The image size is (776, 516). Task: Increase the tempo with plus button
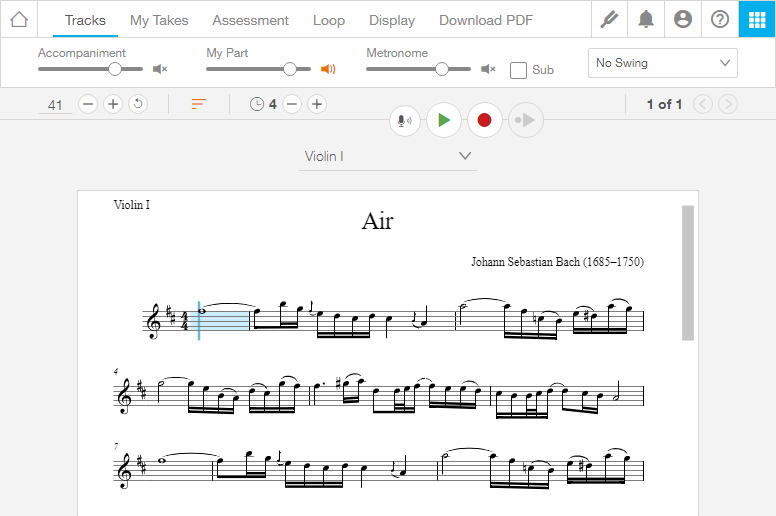[x=113, y=104]
